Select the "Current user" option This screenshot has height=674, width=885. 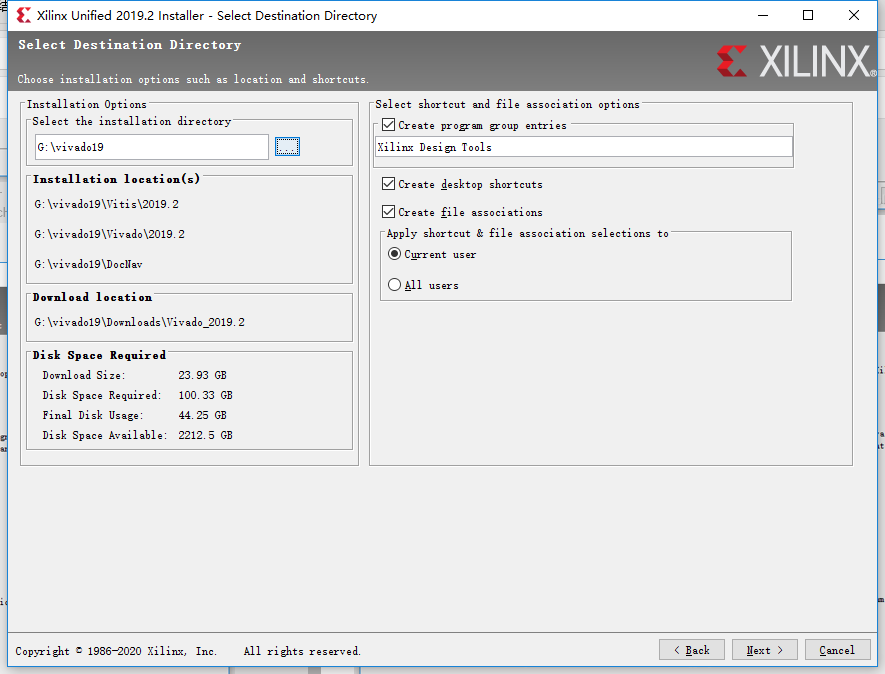(394, 253)
